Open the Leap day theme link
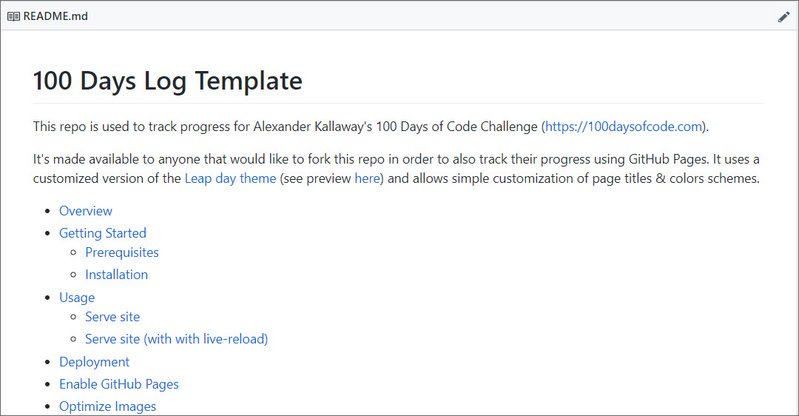Viewport: 799px width, 416px height. click(230, 178)
